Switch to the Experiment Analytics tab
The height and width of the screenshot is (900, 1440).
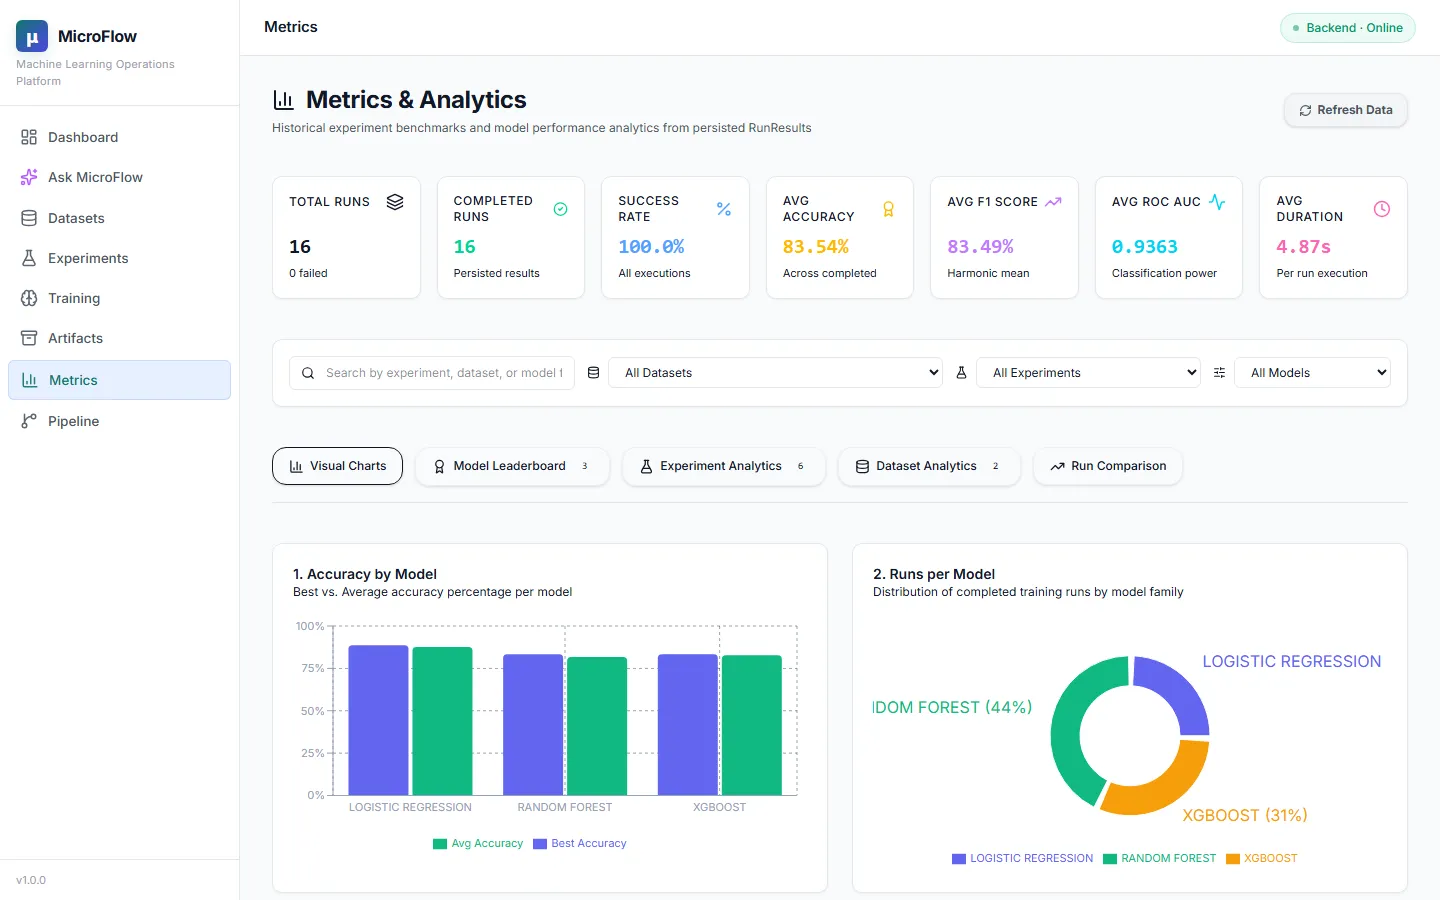pyautogui.click(x=724, y=466)
